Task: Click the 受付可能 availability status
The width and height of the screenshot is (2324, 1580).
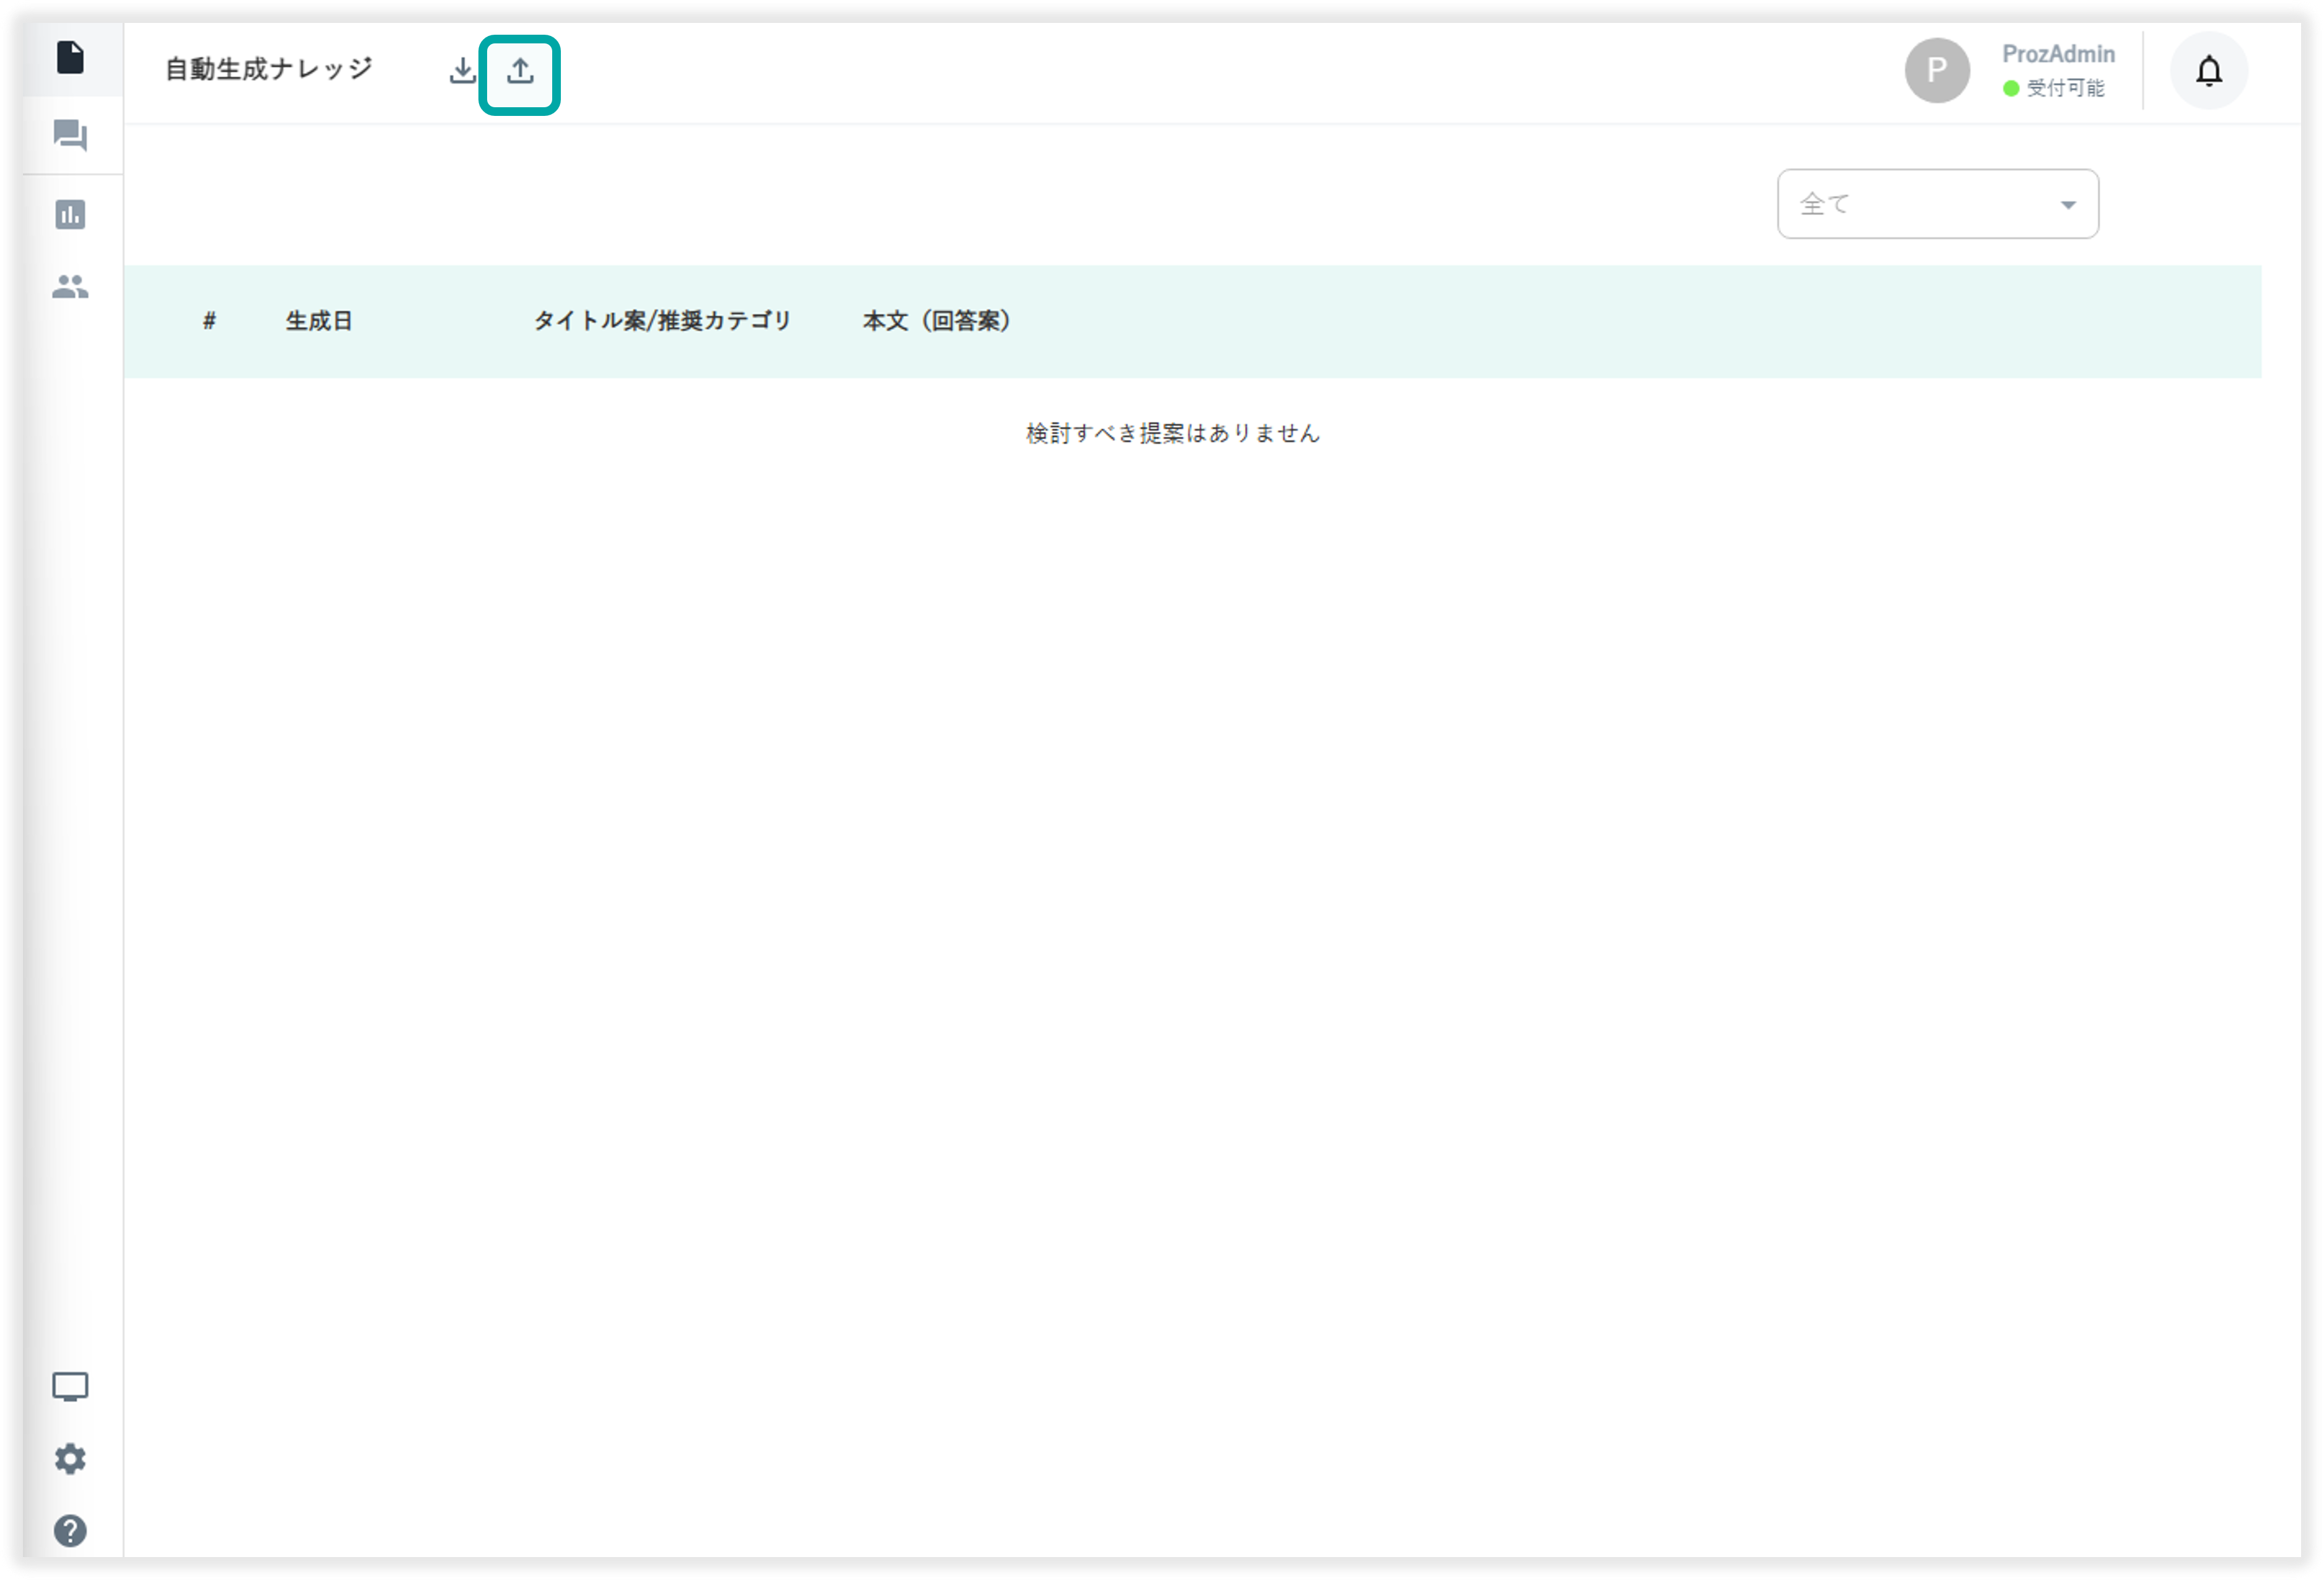Action: coord(2055,88)
